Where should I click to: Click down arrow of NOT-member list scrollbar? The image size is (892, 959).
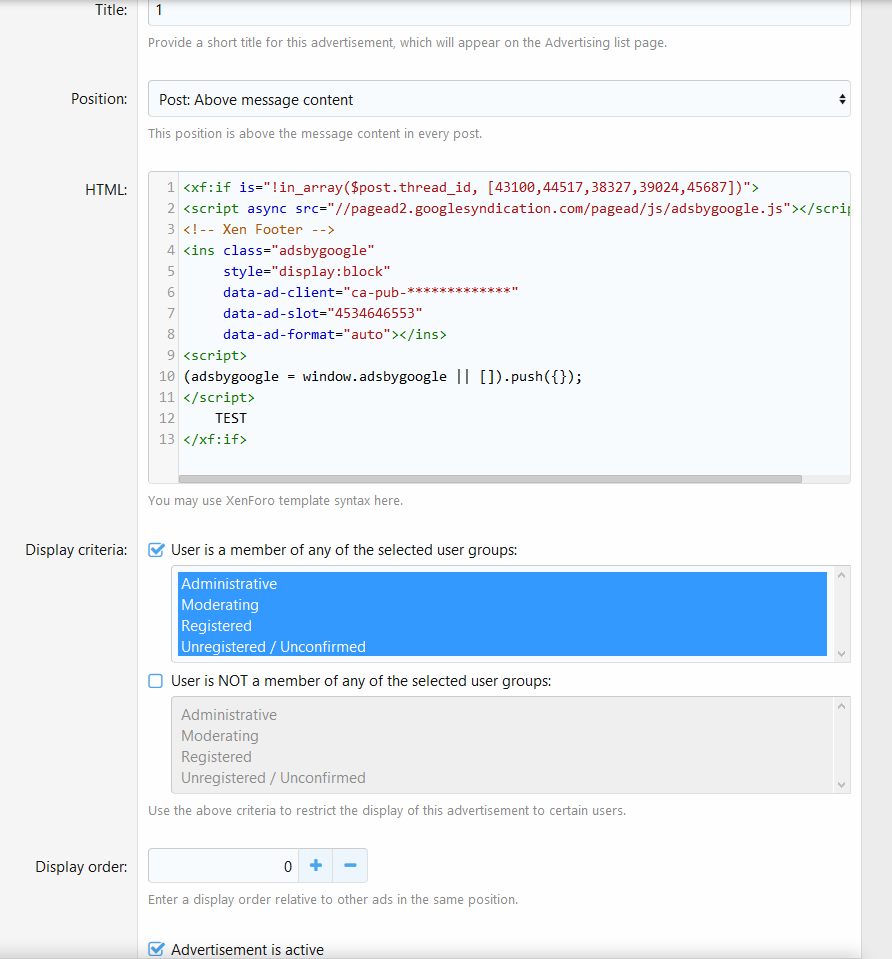(x=841, y=784)
